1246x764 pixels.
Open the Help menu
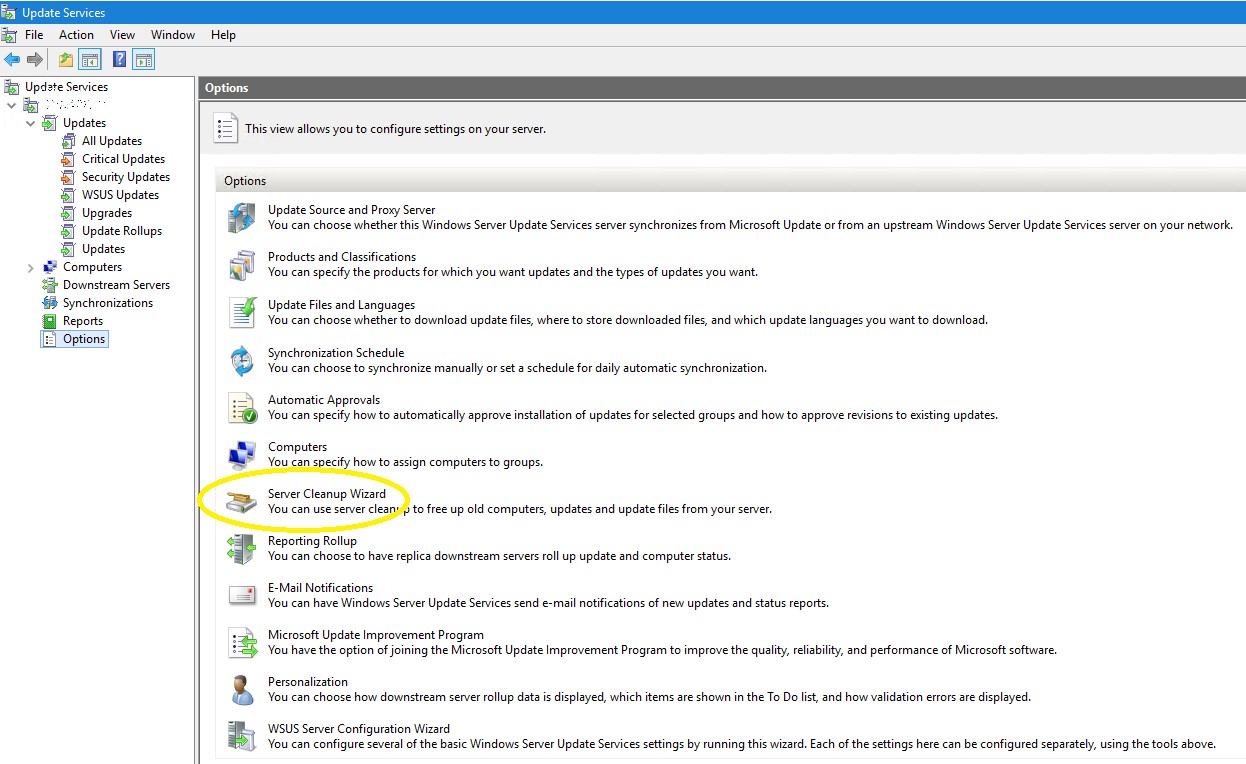click(223, 35)
